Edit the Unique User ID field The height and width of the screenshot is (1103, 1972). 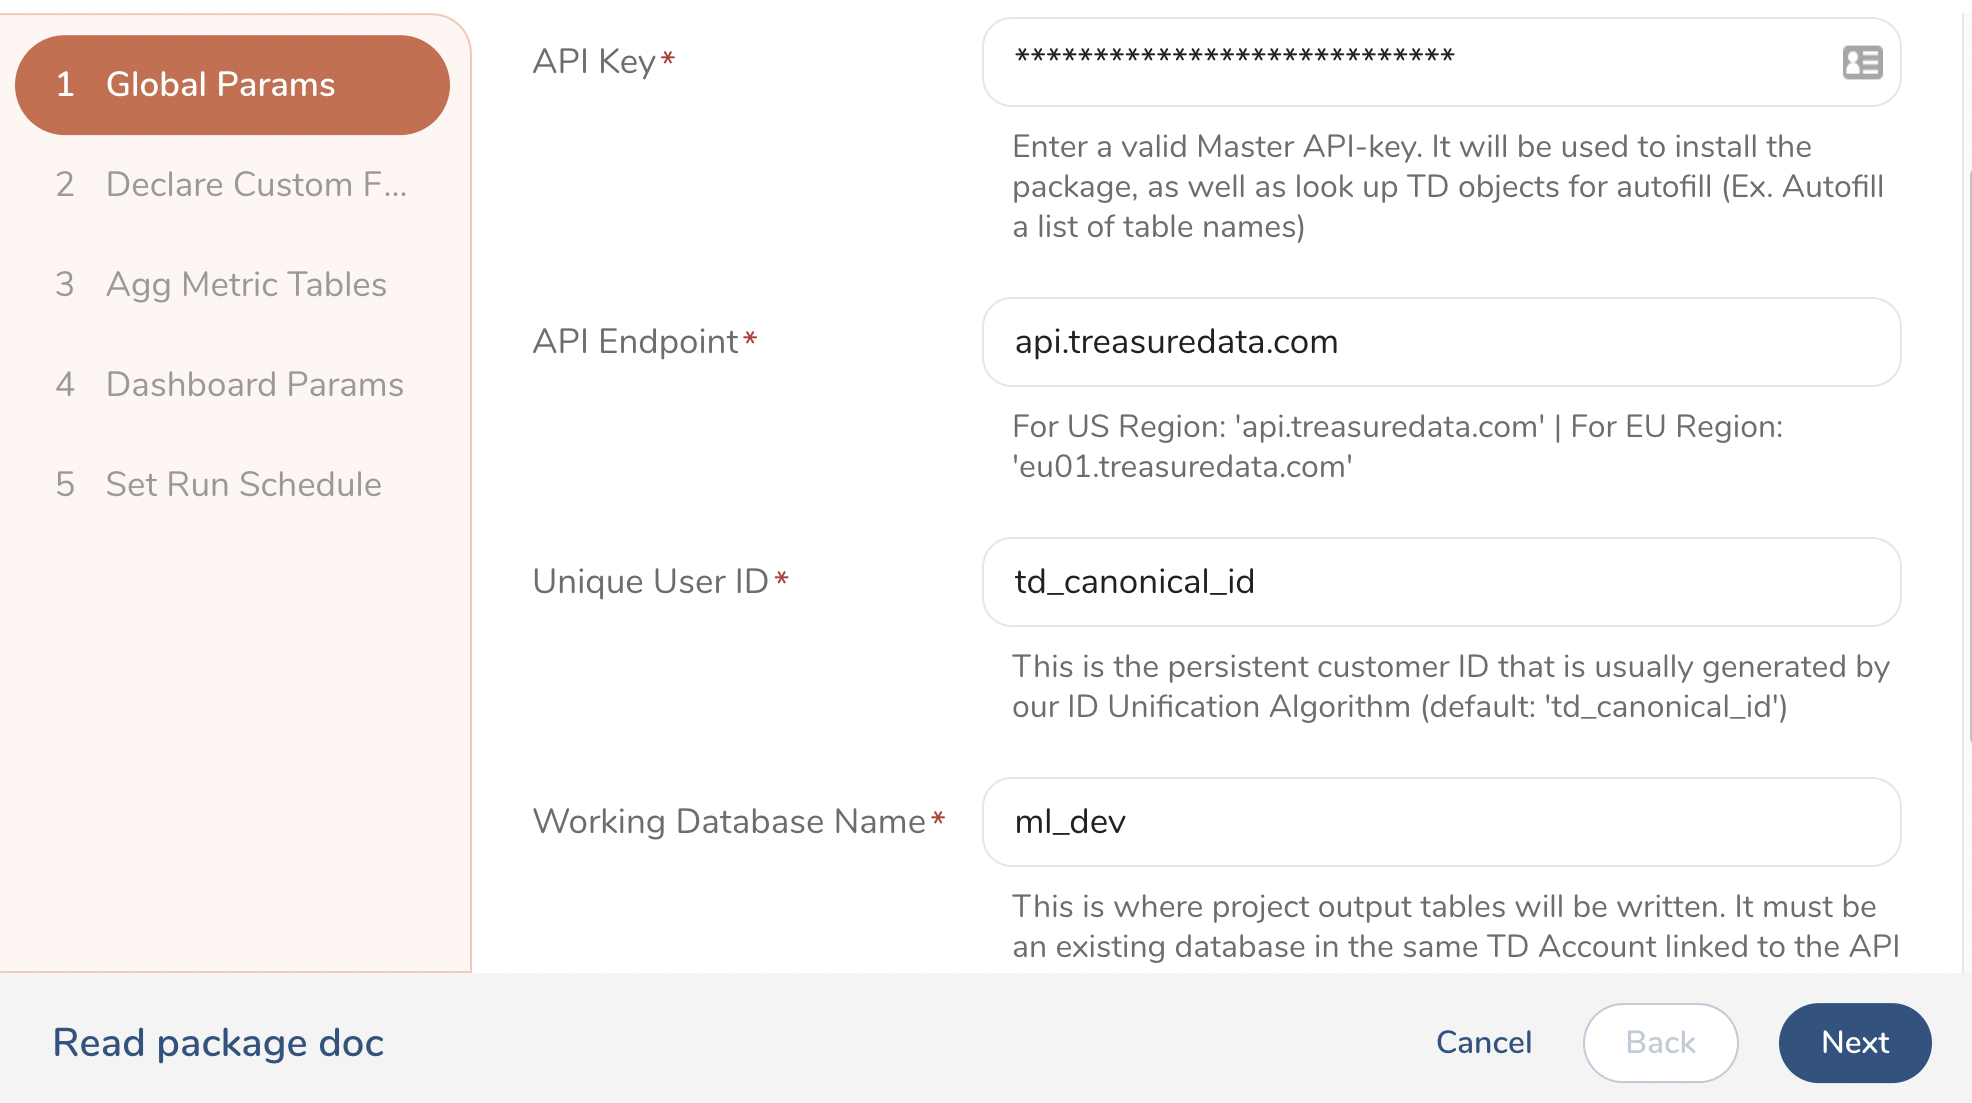point(1440,582)
